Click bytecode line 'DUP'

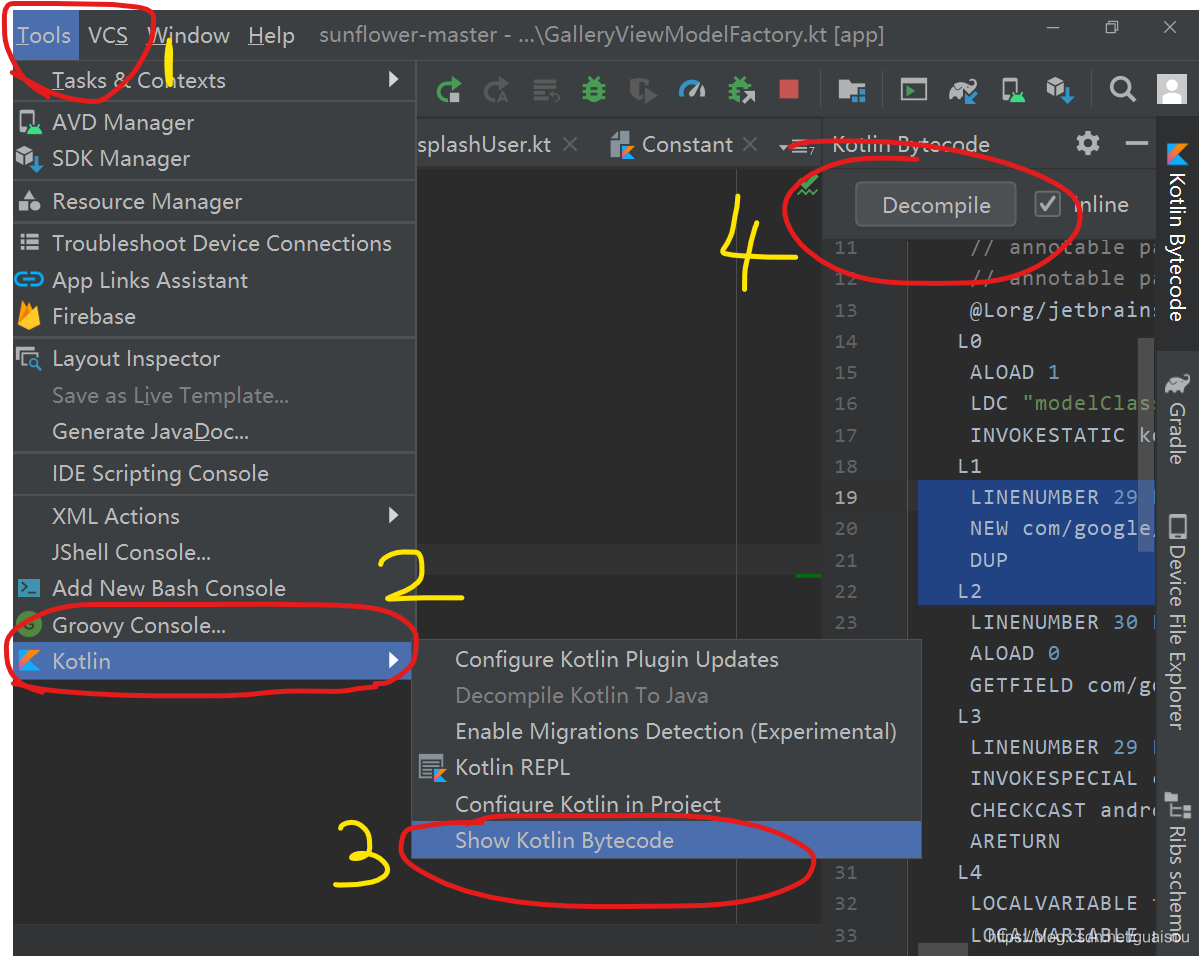pos(989,560)
